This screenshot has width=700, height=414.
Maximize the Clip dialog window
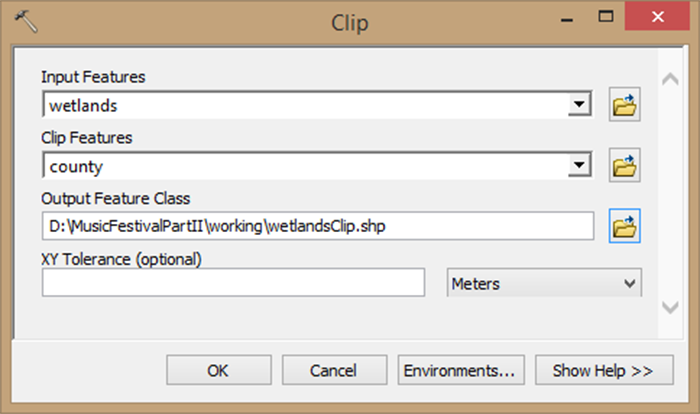[x=604, y=17]
